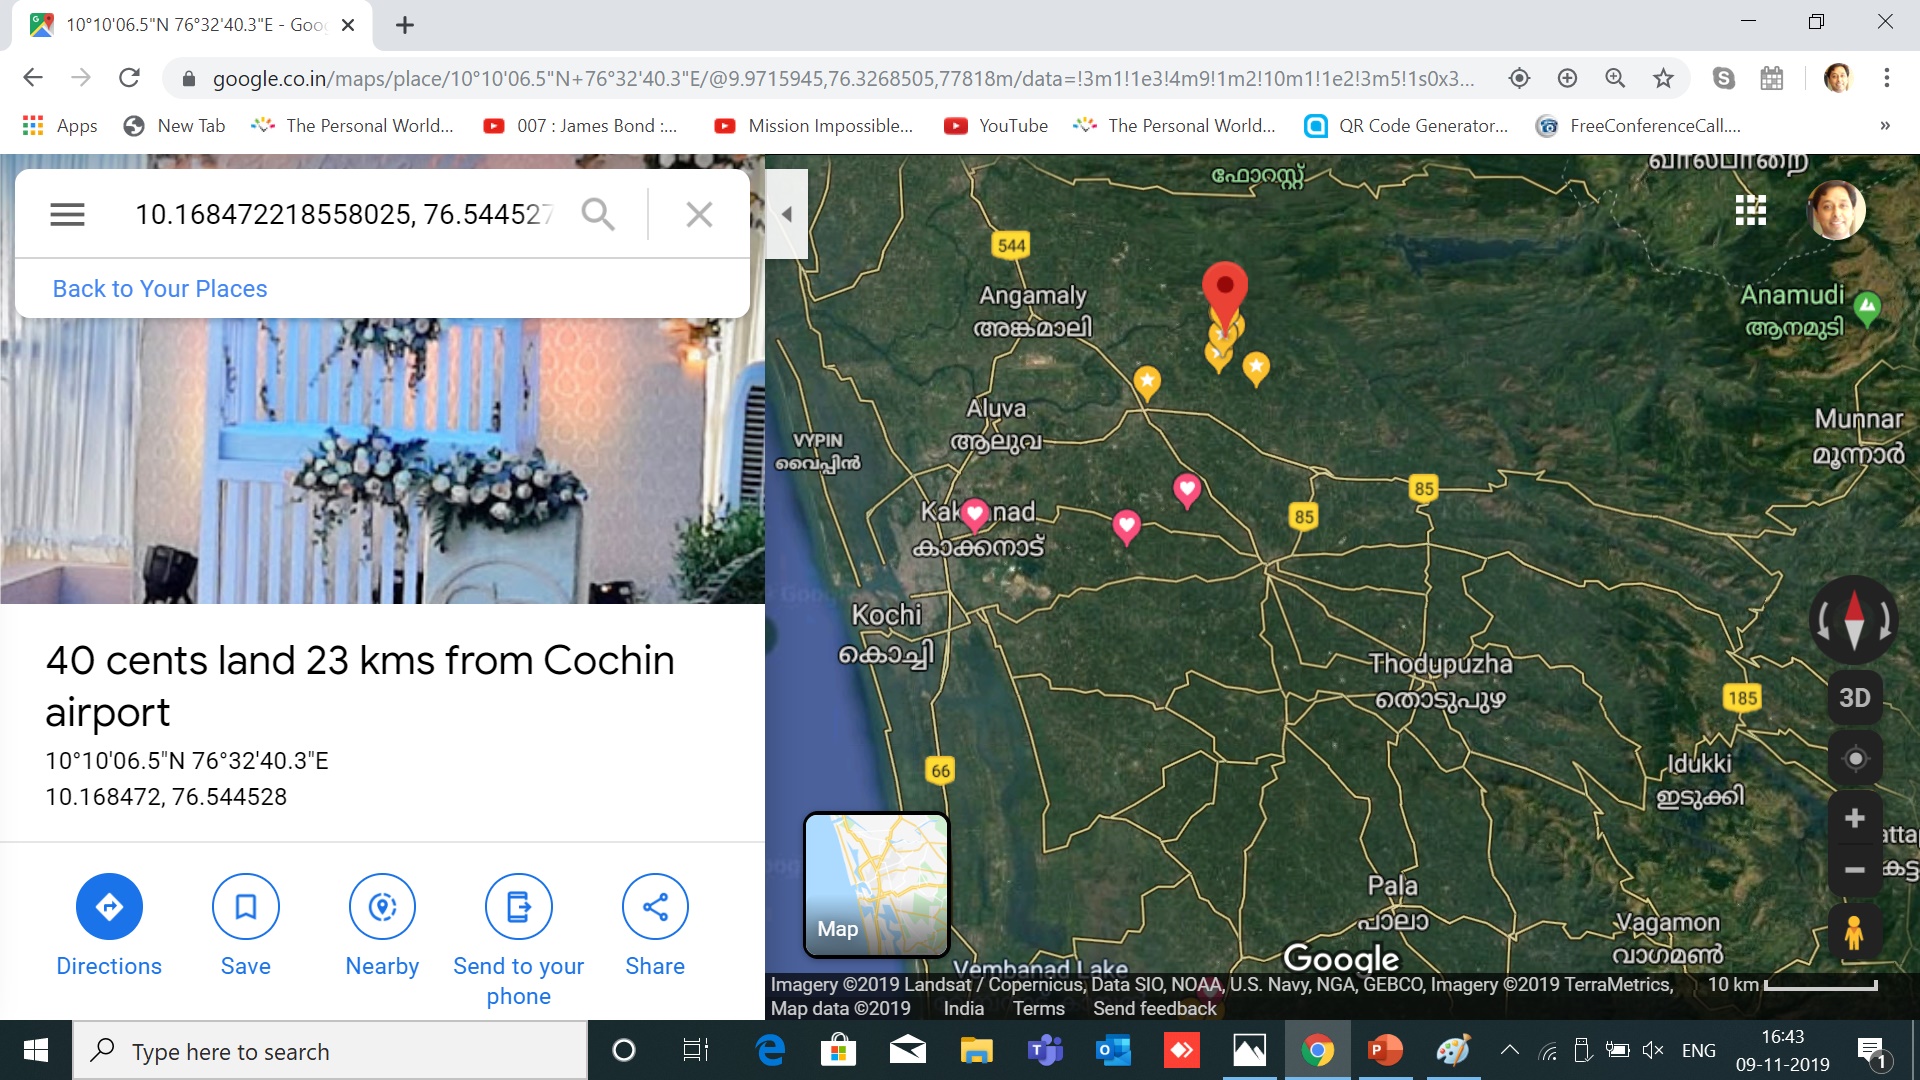This screenshot has height=1080, width=1920.
Task: Collapse the side panel arrow
Action: point(787,214)
